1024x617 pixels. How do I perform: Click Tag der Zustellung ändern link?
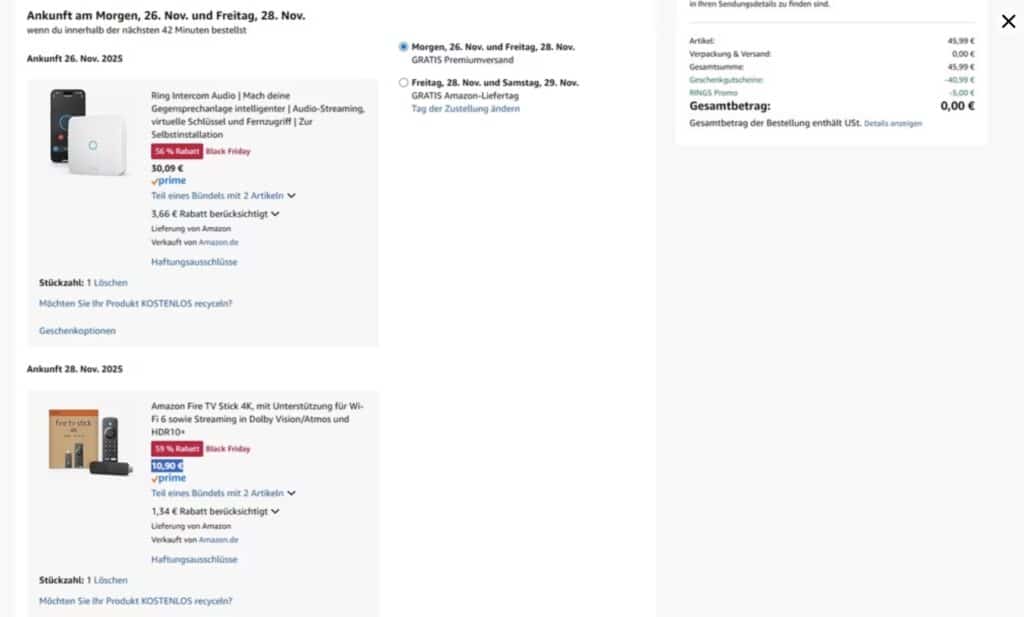pyautogui.click(x=465, y=108)
